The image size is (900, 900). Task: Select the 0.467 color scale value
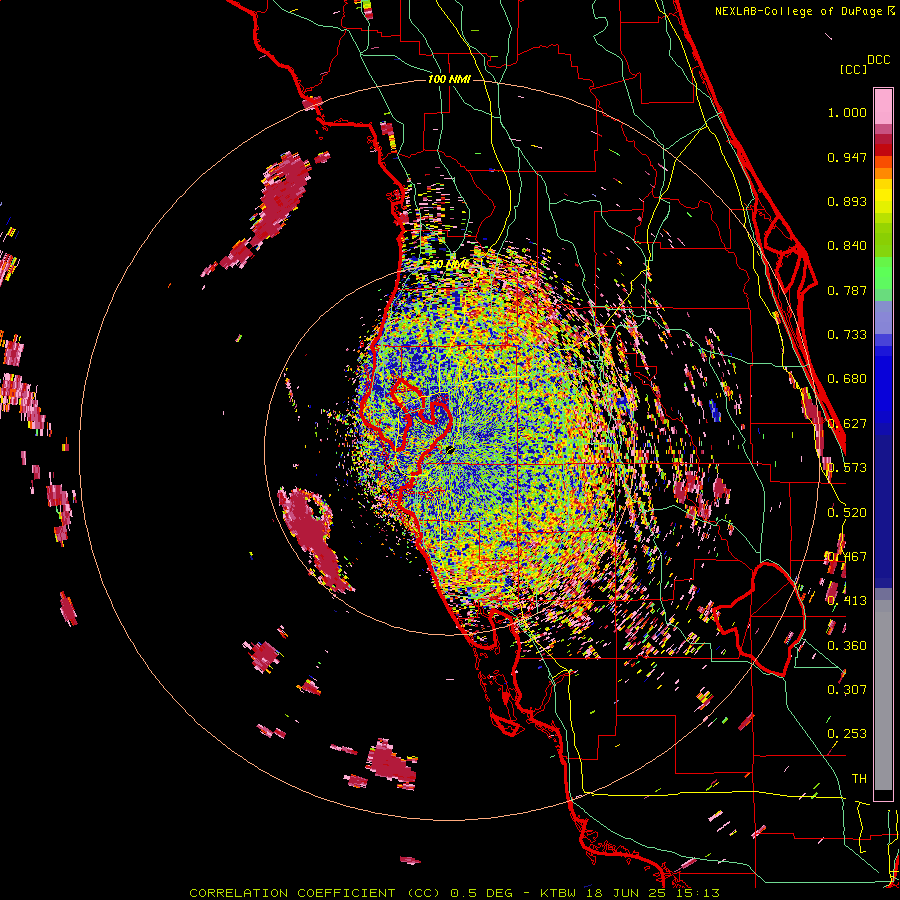pos(847,557)
